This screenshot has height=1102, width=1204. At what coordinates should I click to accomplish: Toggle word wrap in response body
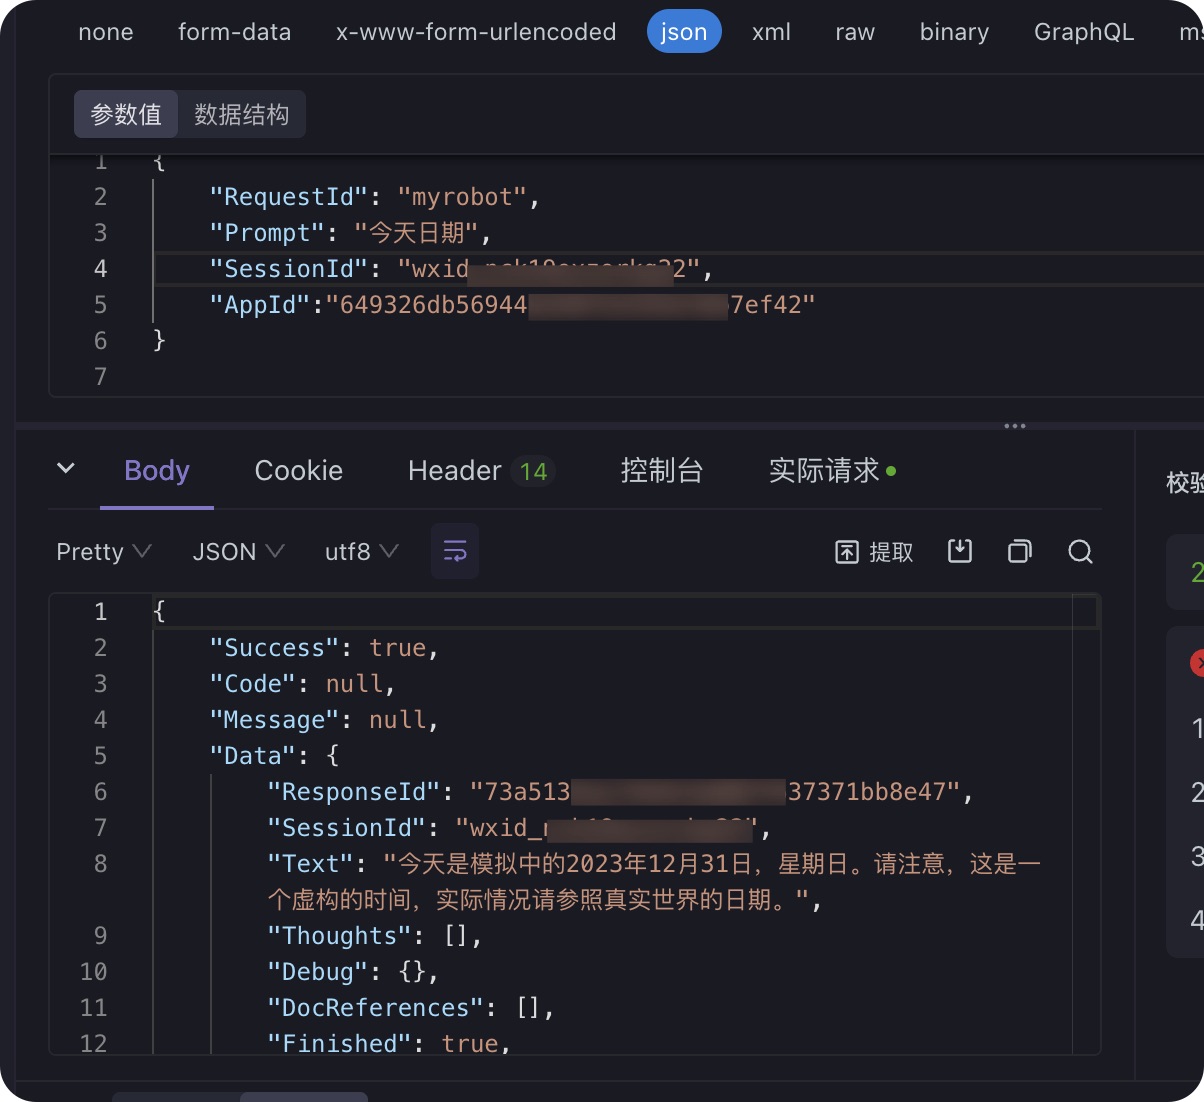tap(455, 551)
